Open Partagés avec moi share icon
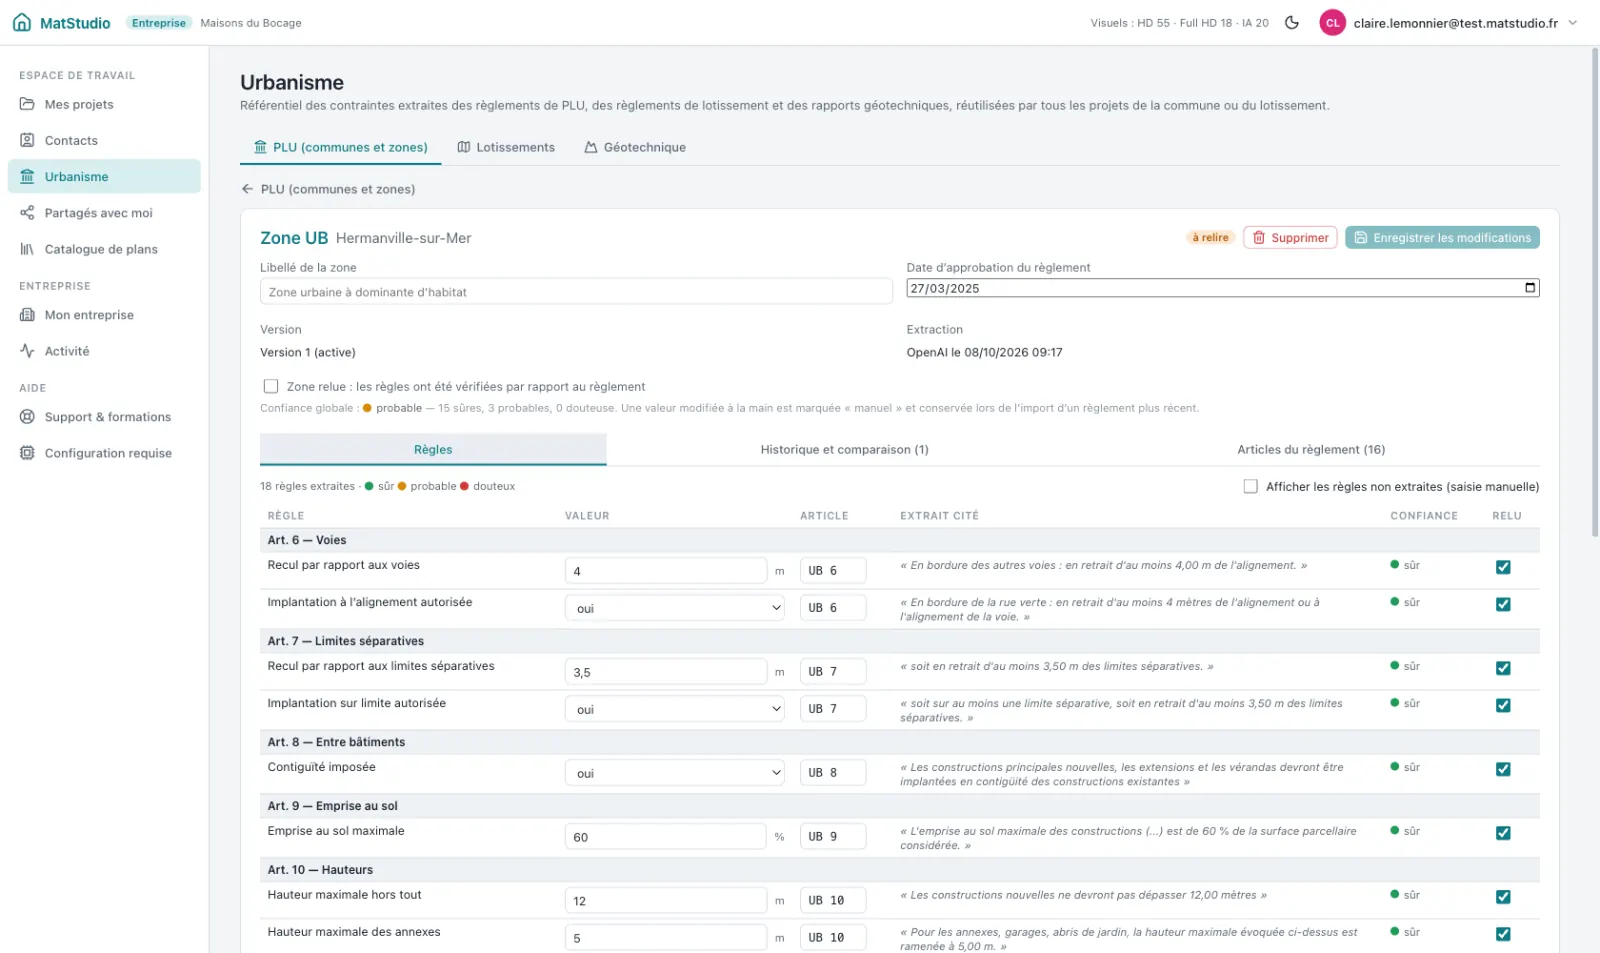Viewport: 1600px width, 953px height. 27,213
